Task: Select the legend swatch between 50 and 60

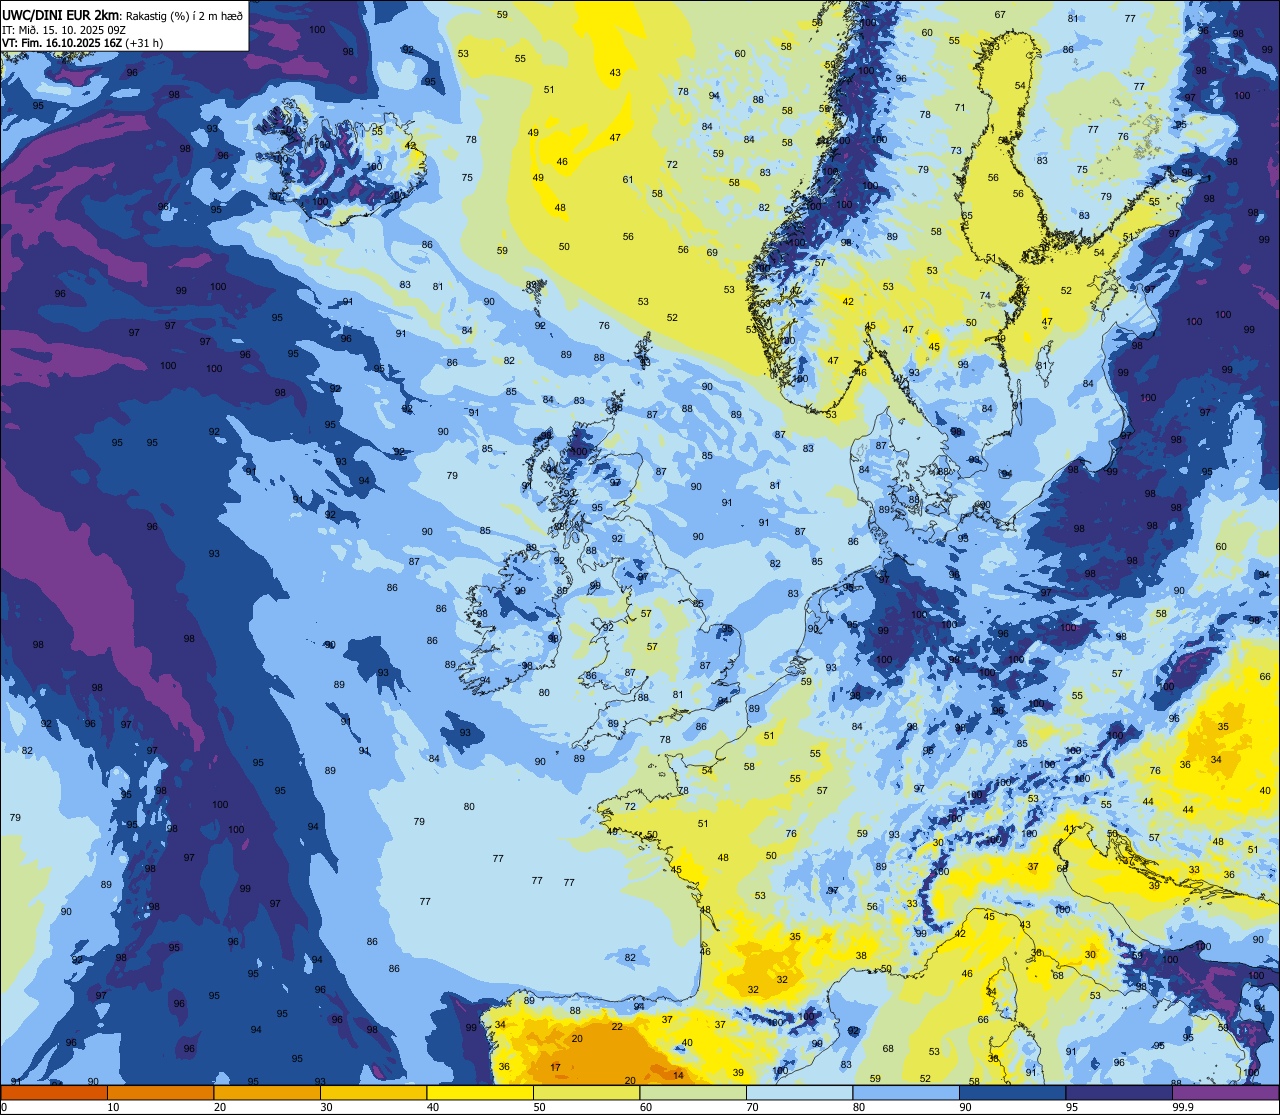Action: pyautogui.click(x=586, y=1092)
